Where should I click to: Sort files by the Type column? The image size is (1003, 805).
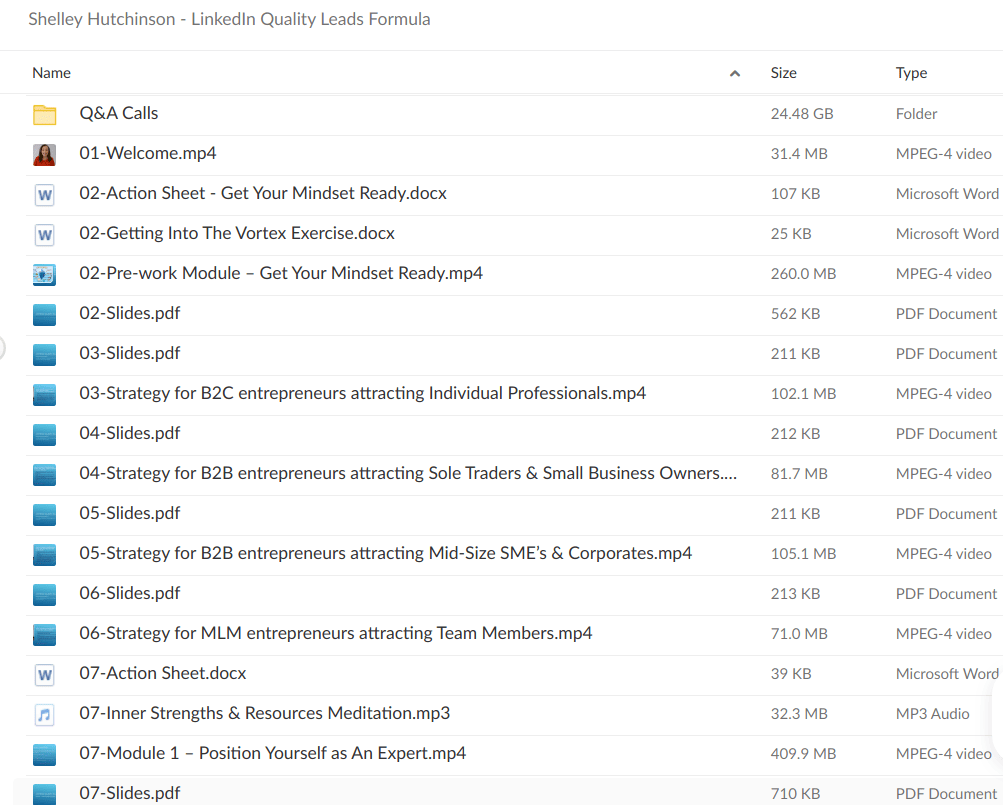pyautogui.click(x=911, y=72)
